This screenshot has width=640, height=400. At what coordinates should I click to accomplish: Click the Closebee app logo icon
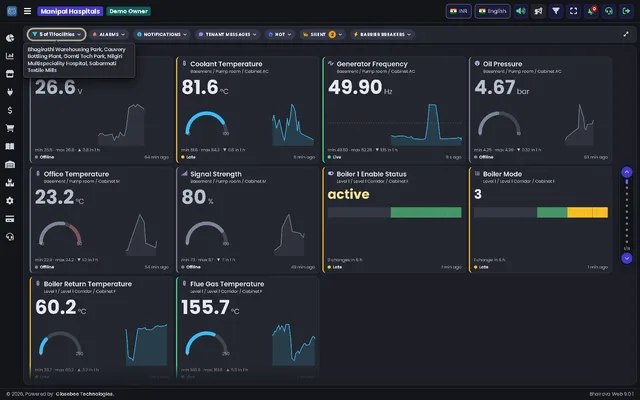(12, 11)
